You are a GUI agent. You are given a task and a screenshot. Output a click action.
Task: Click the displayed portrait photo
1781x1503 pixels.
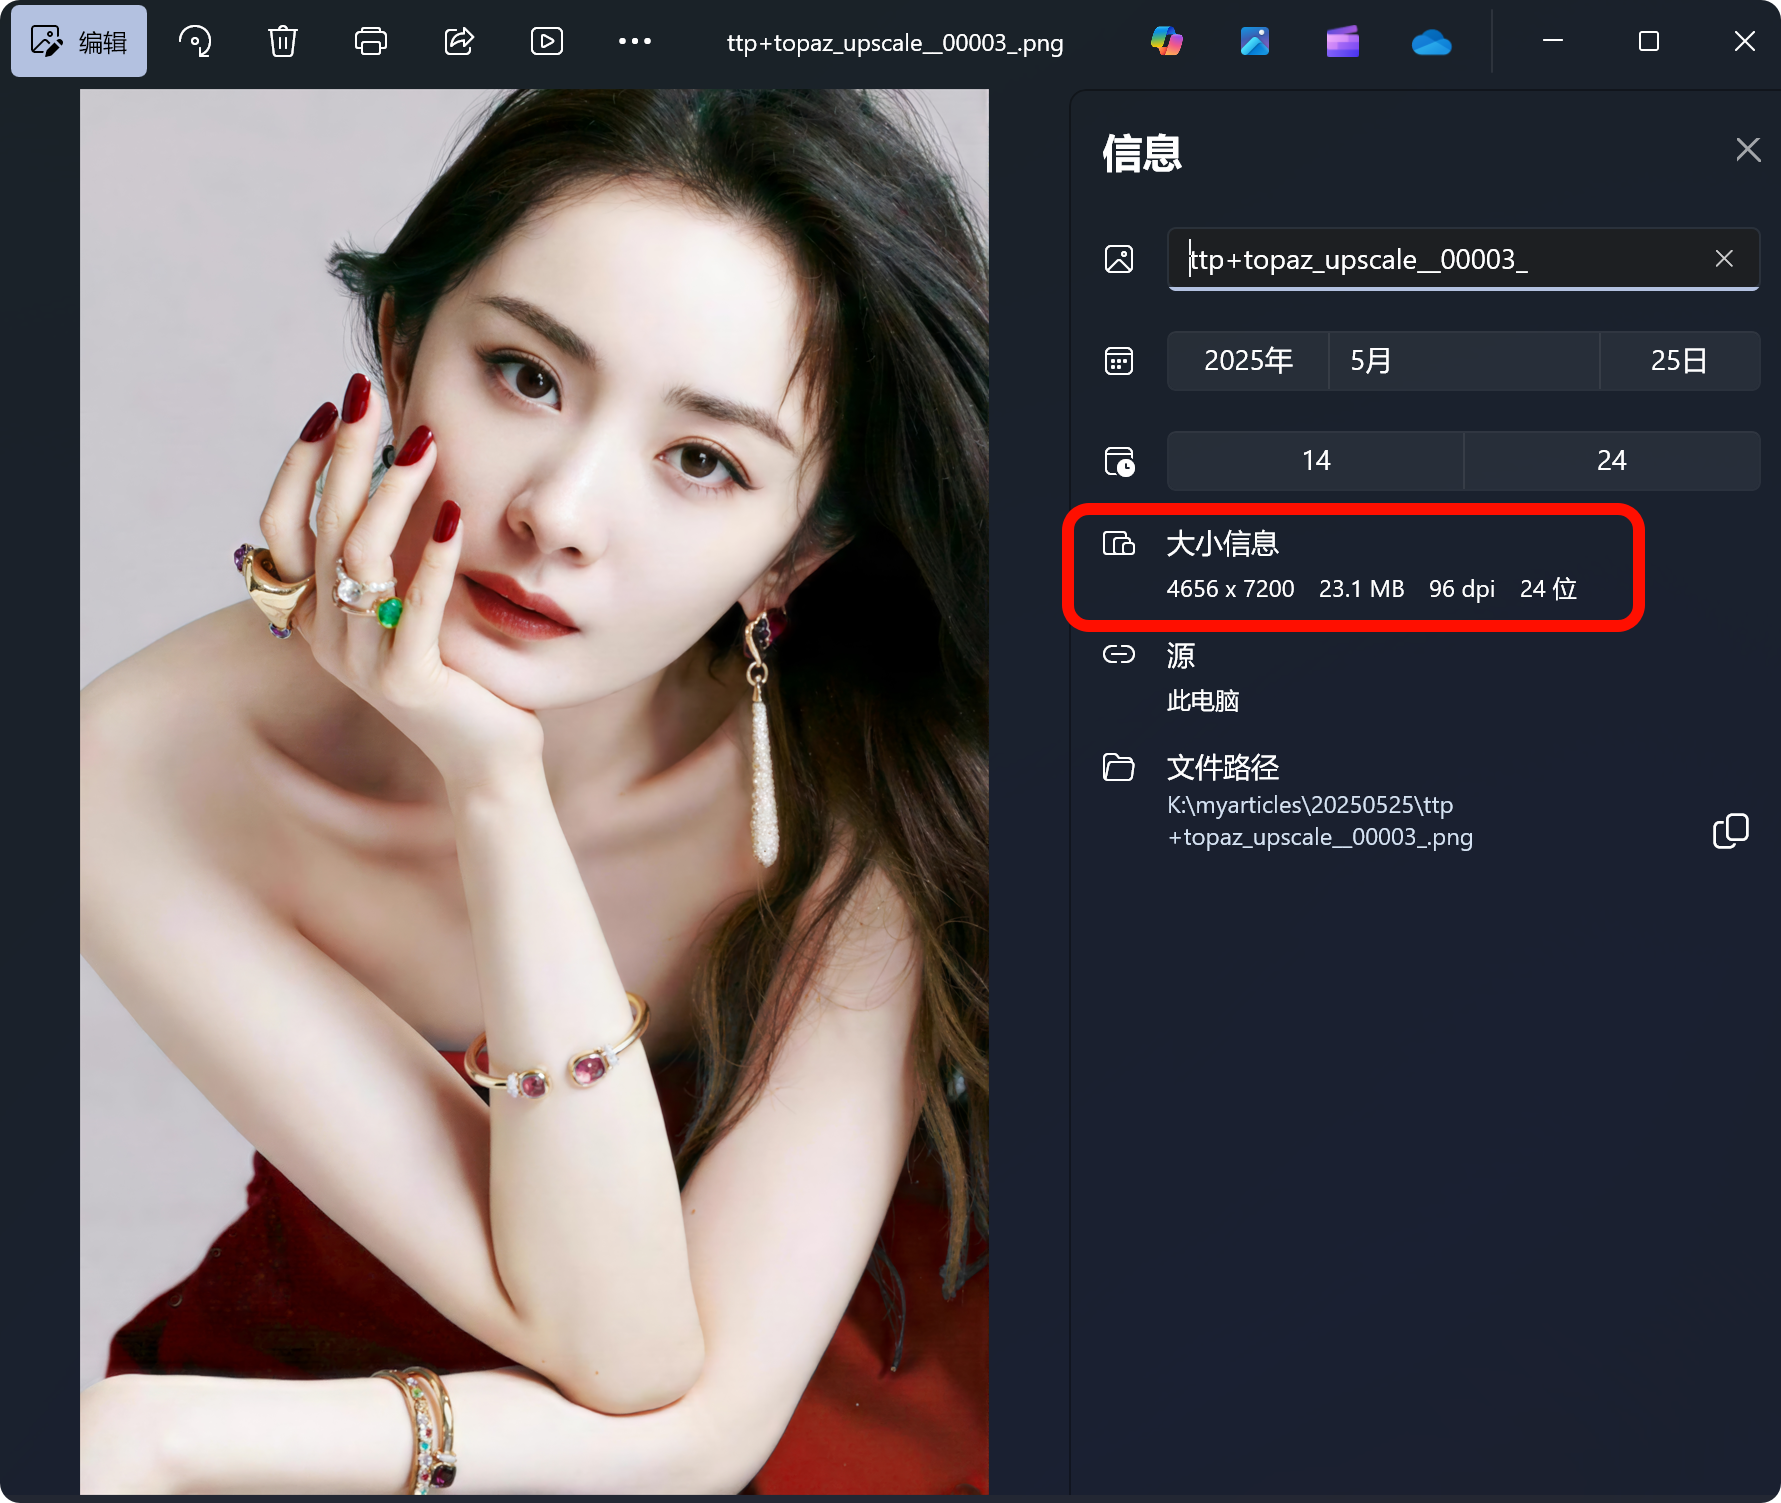pyautogui.click(x=534, y=792)
